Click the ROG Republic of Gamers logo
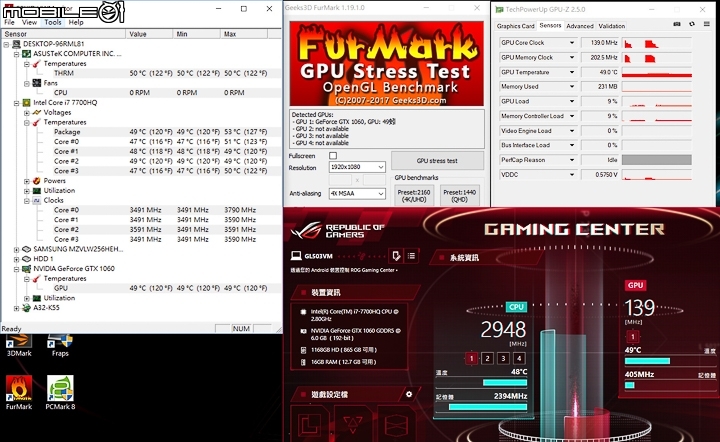Screen dimensions: 720x442 338,231
